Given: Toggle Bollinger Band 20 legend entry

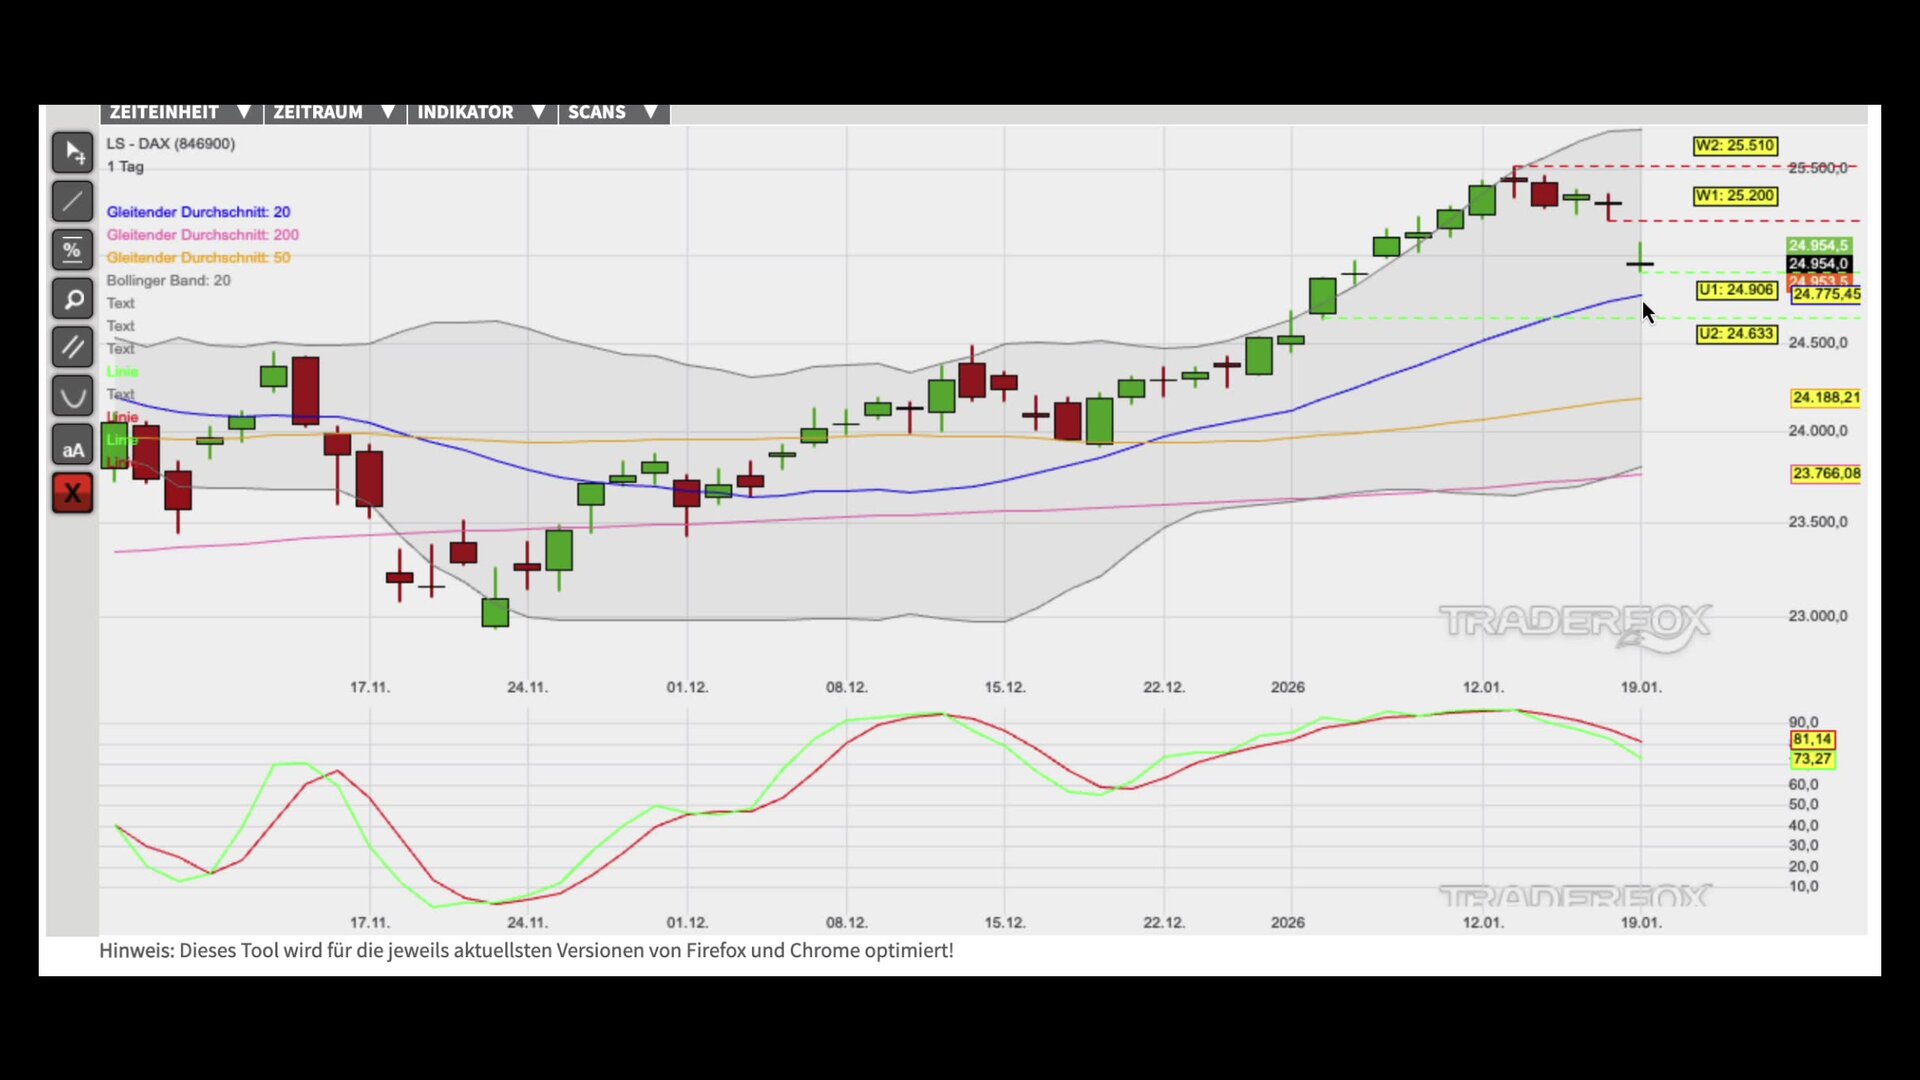Looking at the screenshot, I should point(168,281).
